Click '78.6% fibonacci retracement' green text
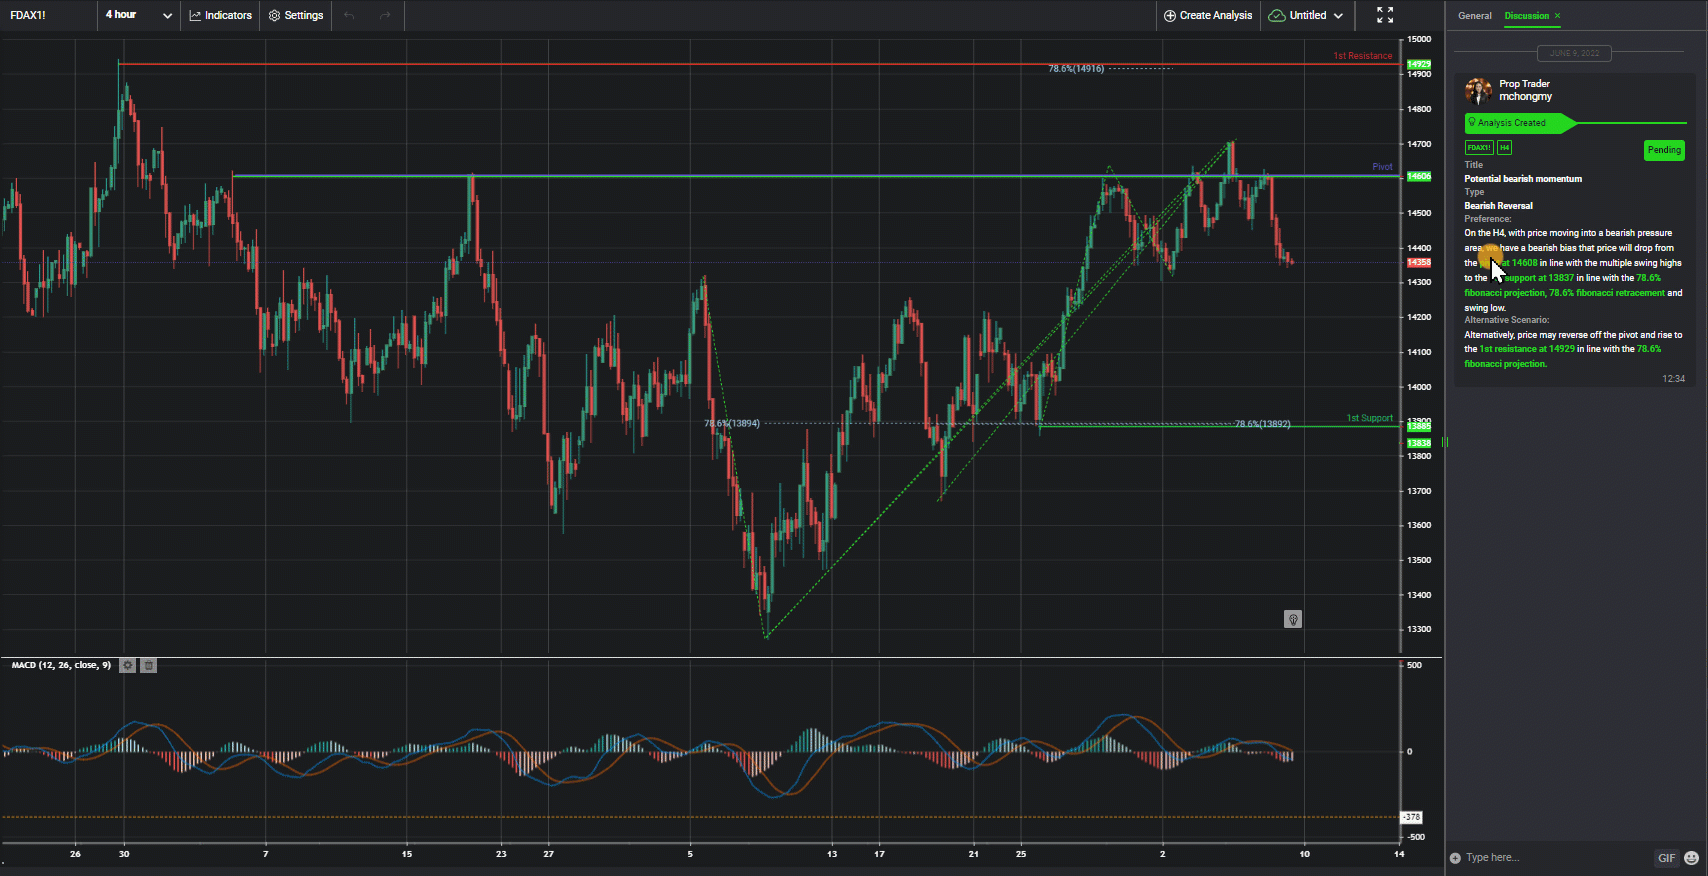This screenshot has width=1708, height=876. click(x=1607, y=293)
